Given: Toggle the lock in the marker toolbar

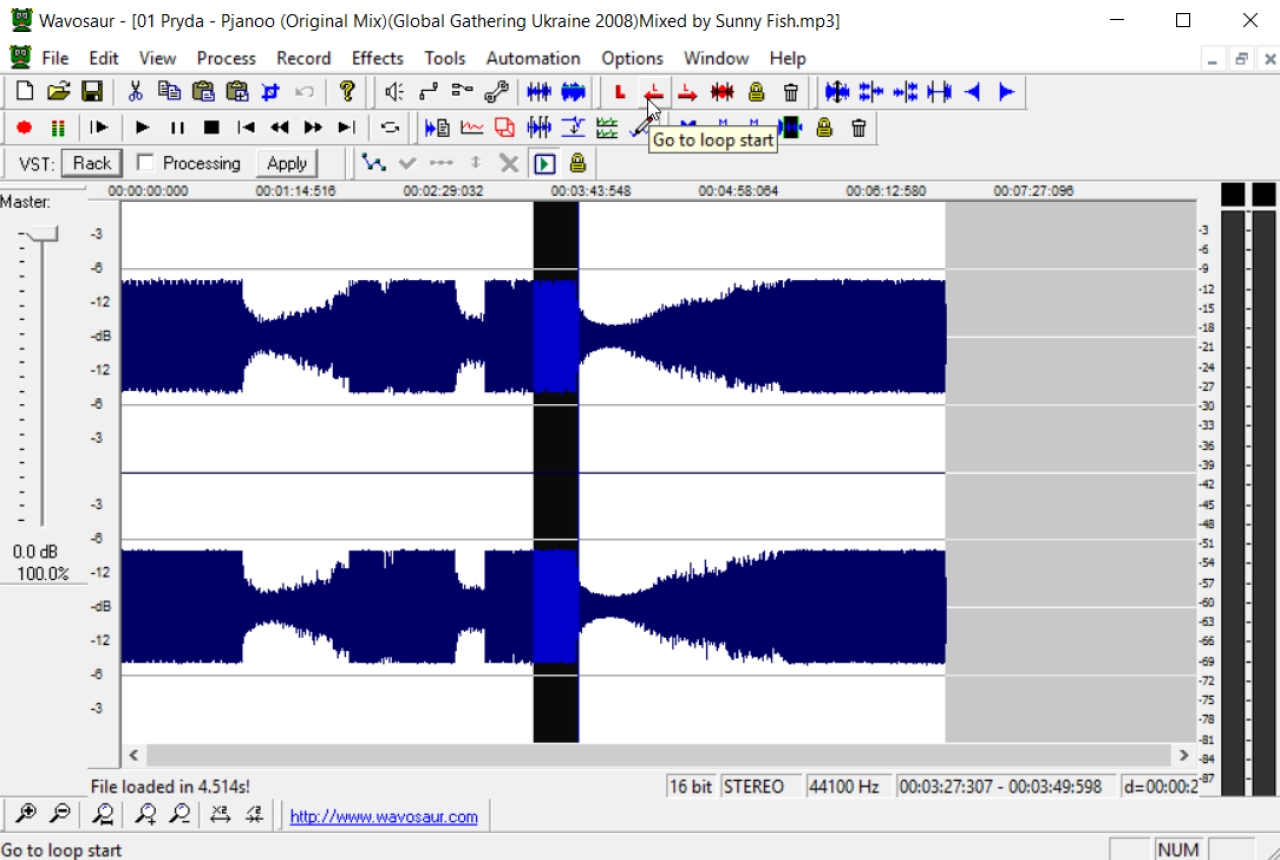Looking at the screenshot, I should [824, 127].
